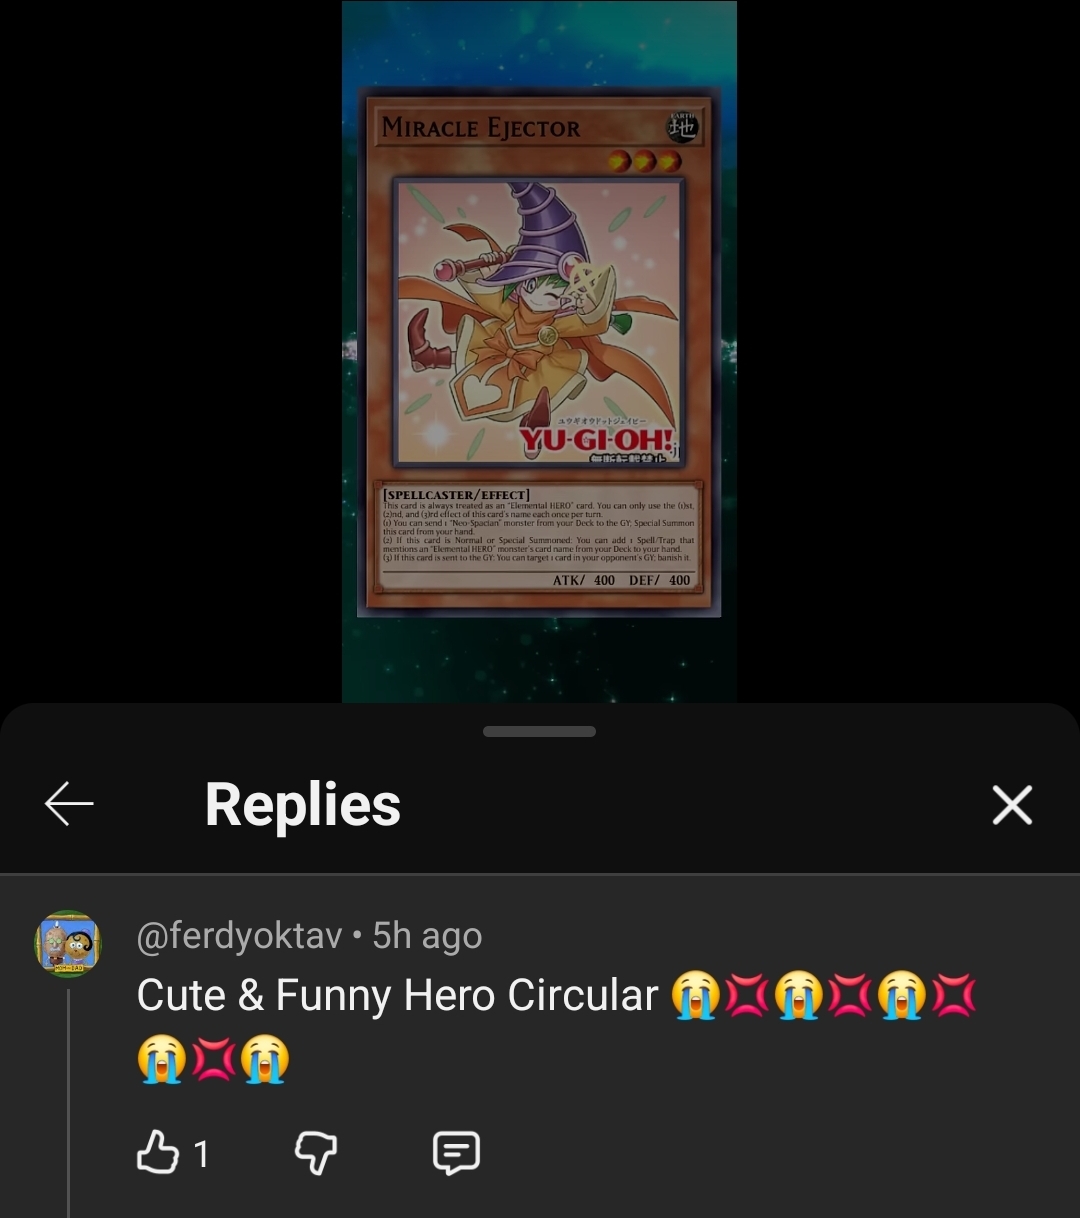
Task: Tap the starry background below the card
Action: pos(539,660)
